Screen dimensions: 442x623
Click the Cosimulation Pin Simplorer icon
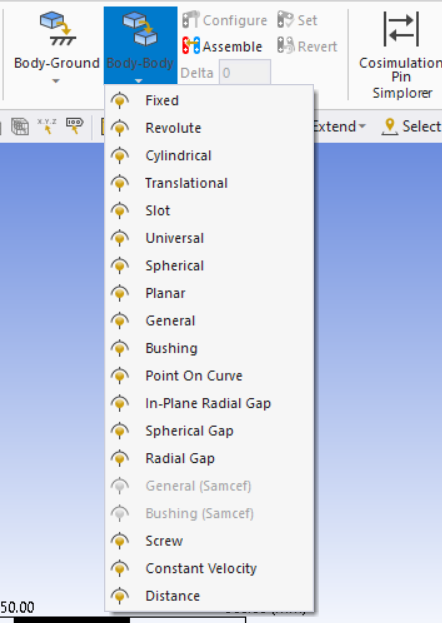[401, 29]
